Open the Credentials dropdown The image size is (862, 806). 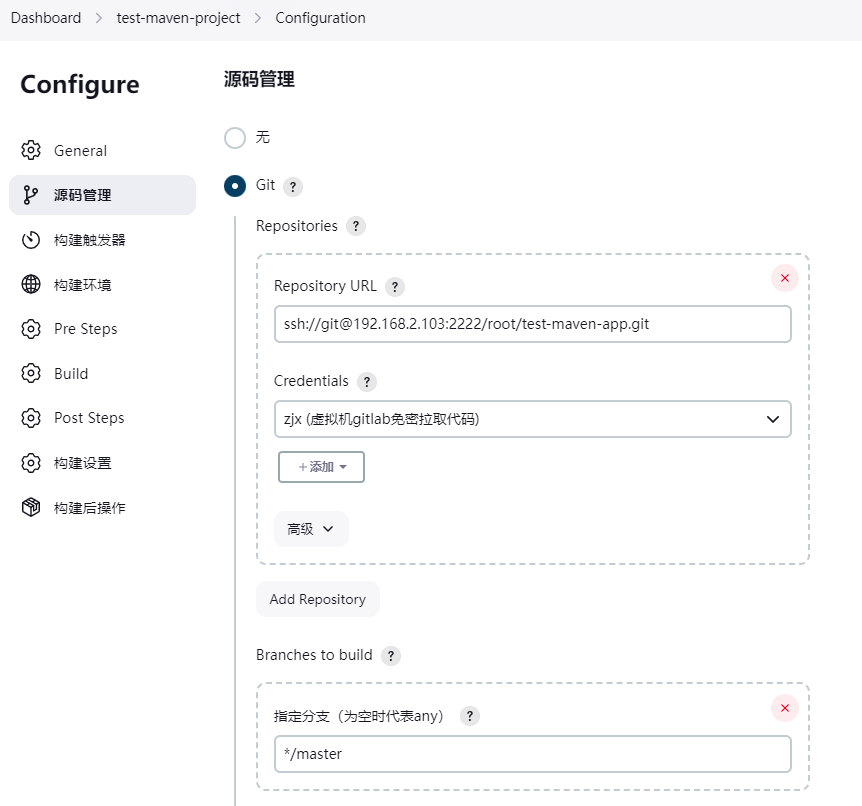[532, 419]
